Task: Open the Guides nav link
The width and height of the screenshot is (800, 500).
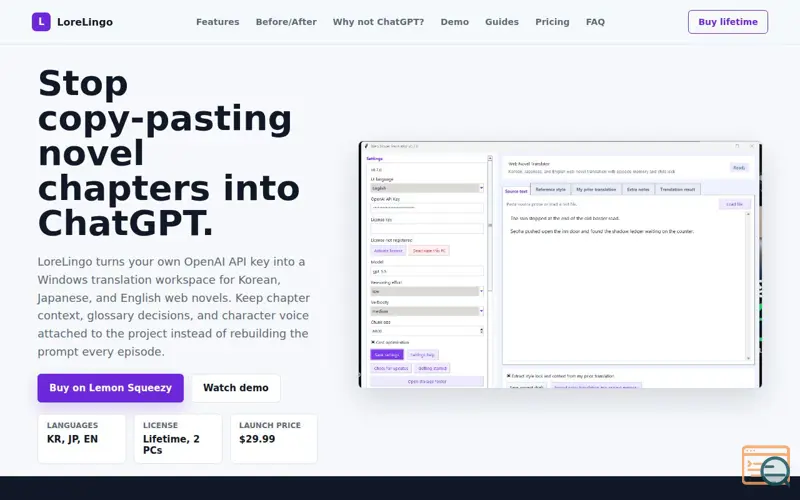Action: (x=502, y=22)
